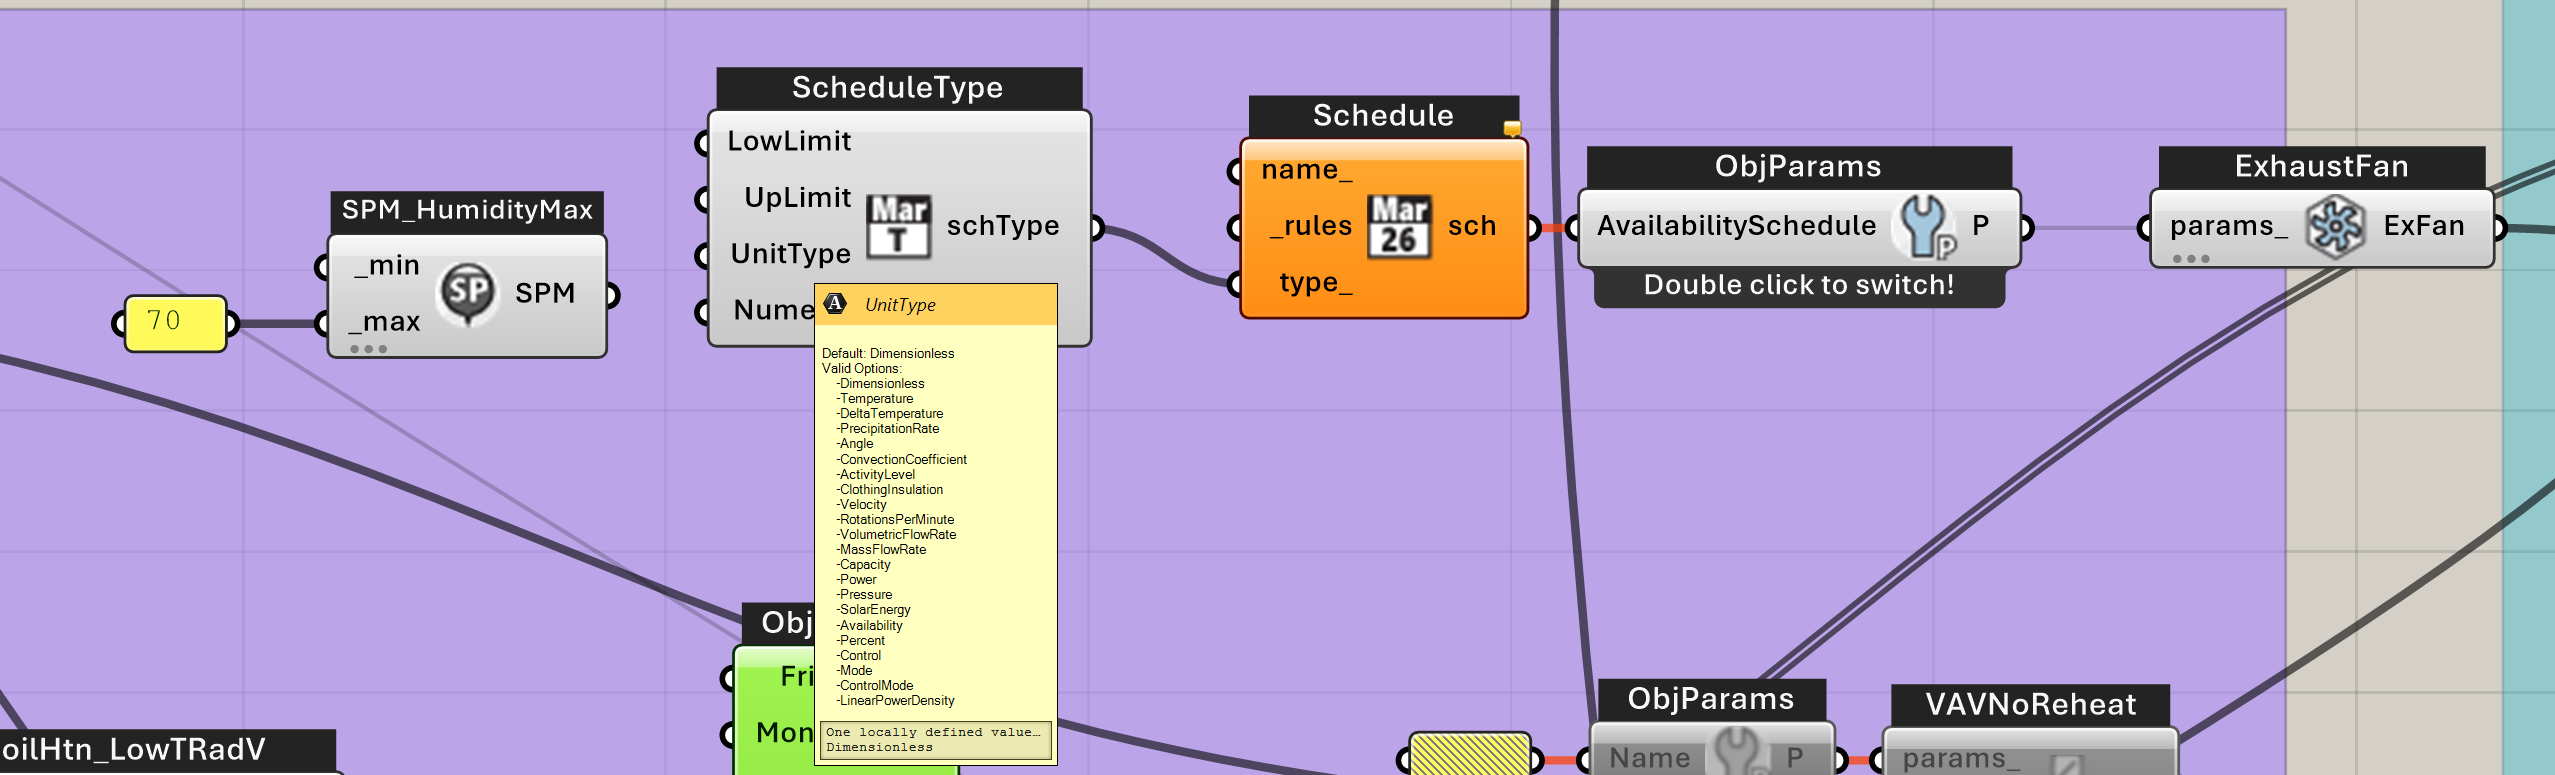Select the UpLimit input parameter
Image resolution: width=2555 pixels, height=775 pixels.
point(796,198)
